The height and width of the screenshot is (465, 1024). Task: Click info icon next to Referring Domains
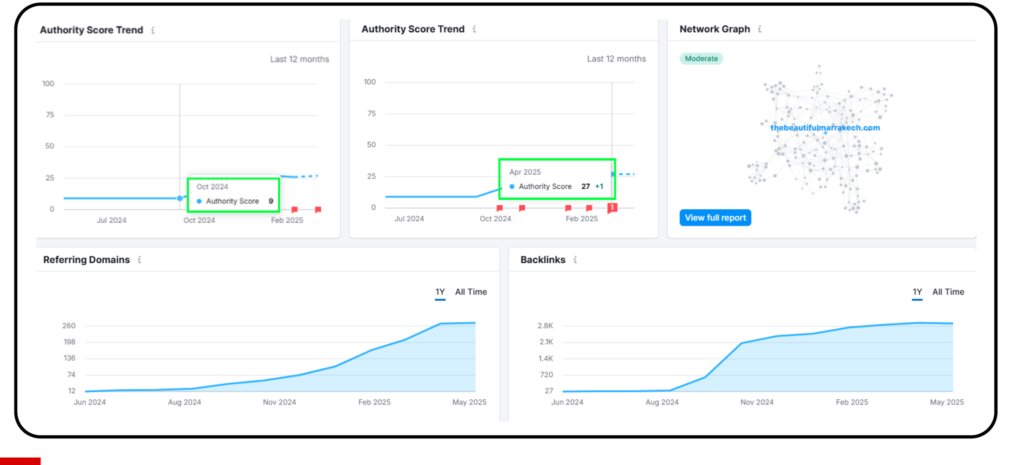tap(139, 260)
